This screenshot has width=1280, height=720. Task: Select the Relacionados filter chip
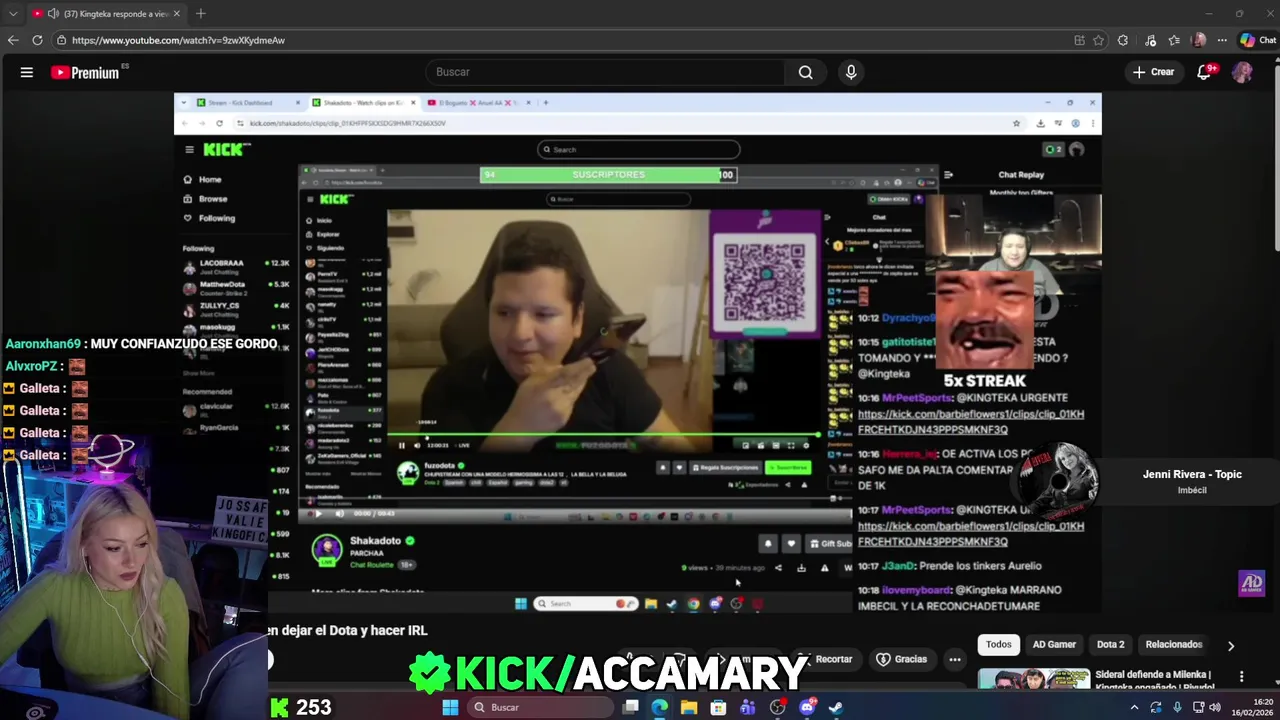tap(1174, 644)
